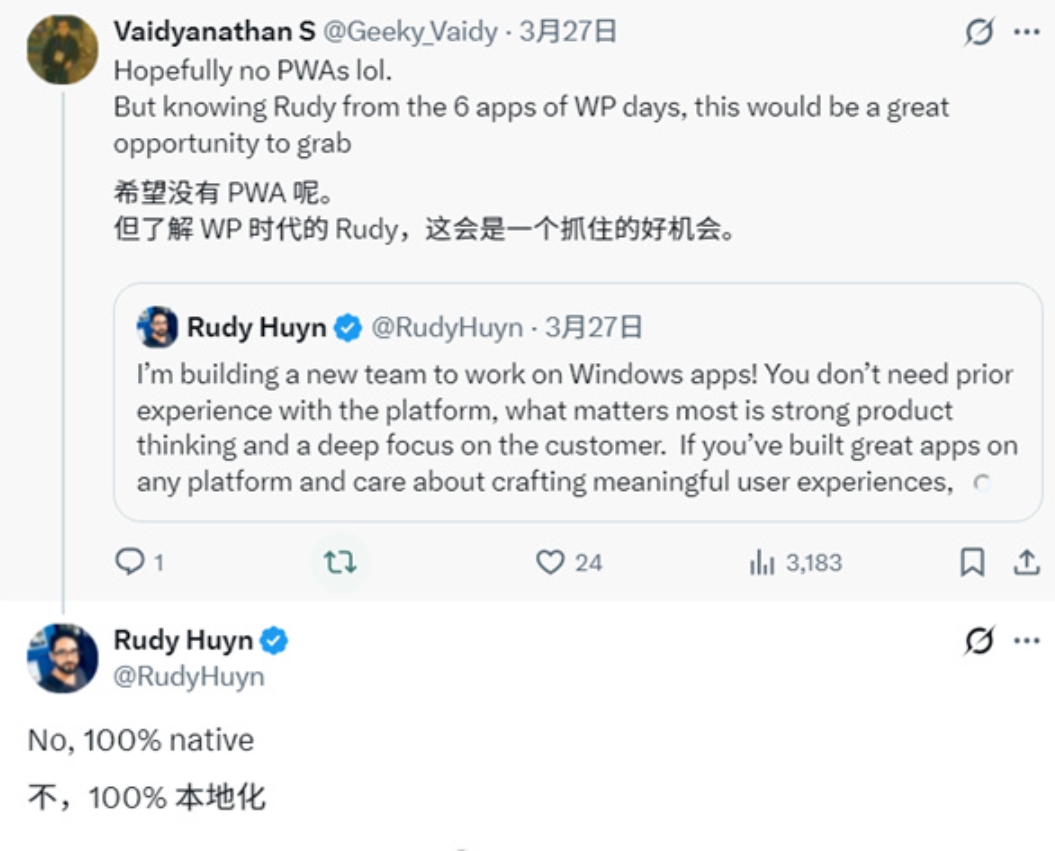Click Rudy Huyn's small avatar in quoted tweet
Screen dimensions: 1055x851
158,327
